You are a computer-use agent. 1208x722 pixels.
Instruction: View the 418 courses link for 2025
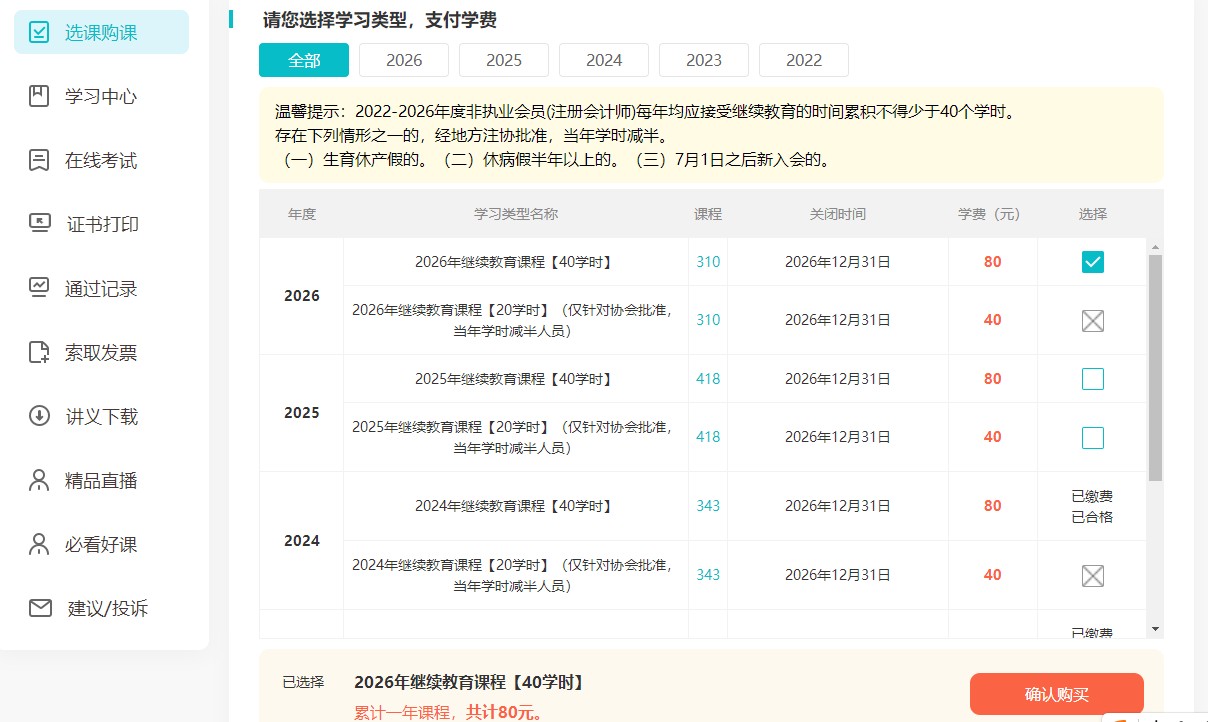[706, 378]
